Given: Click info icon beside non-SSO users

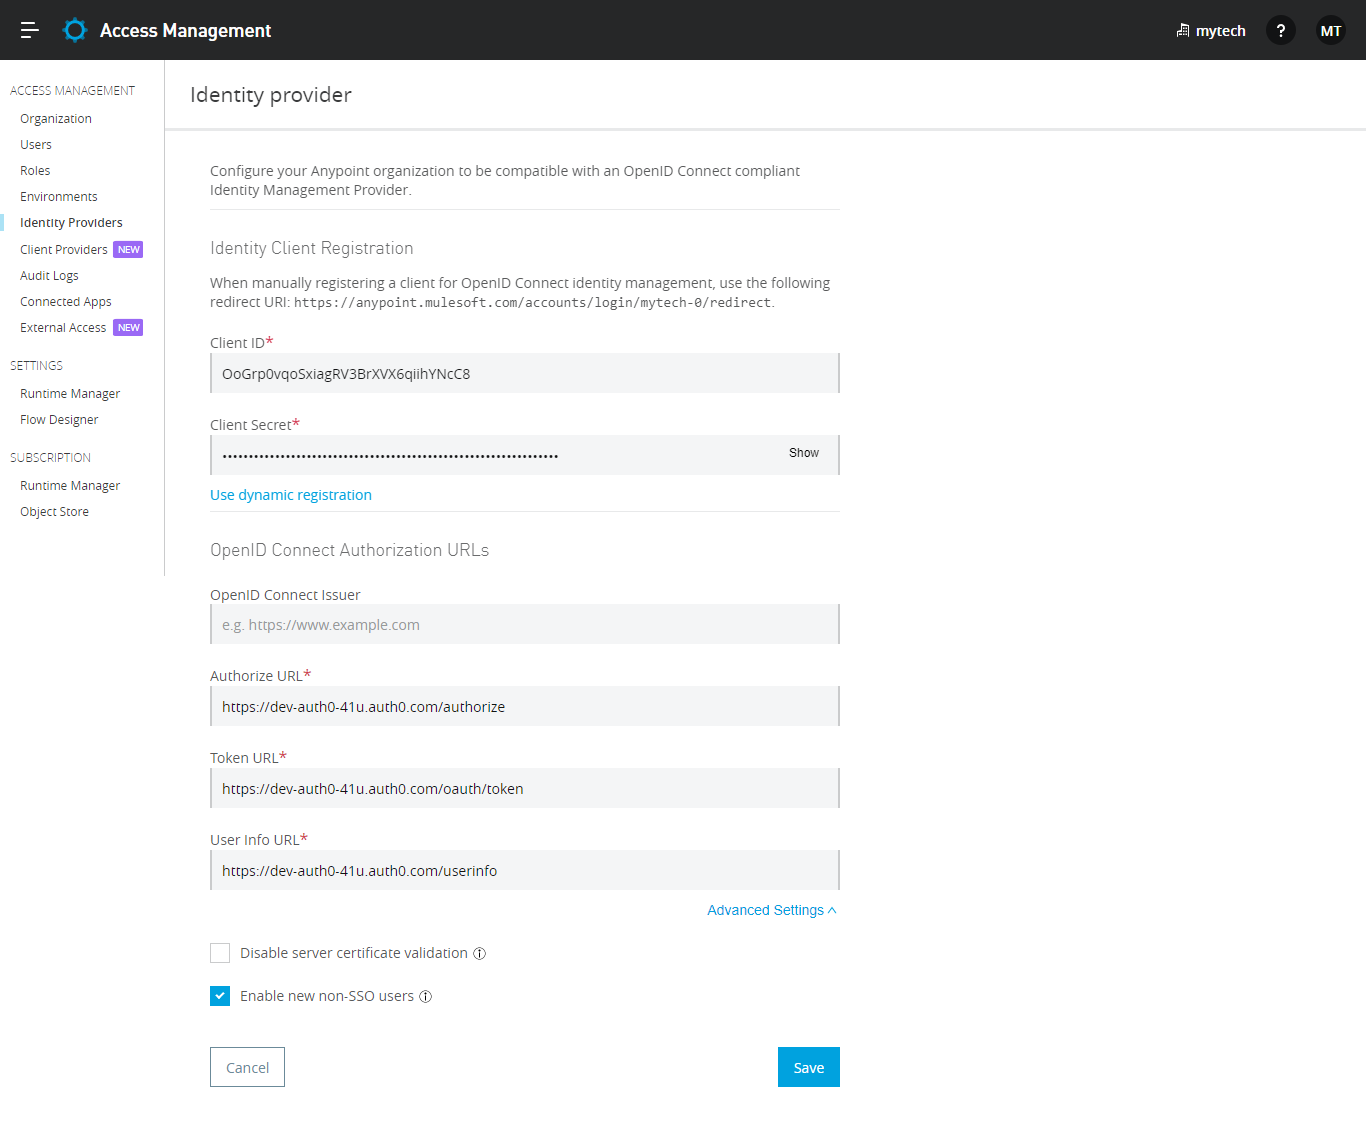Looking at the screenshot, I should [426, 997].
